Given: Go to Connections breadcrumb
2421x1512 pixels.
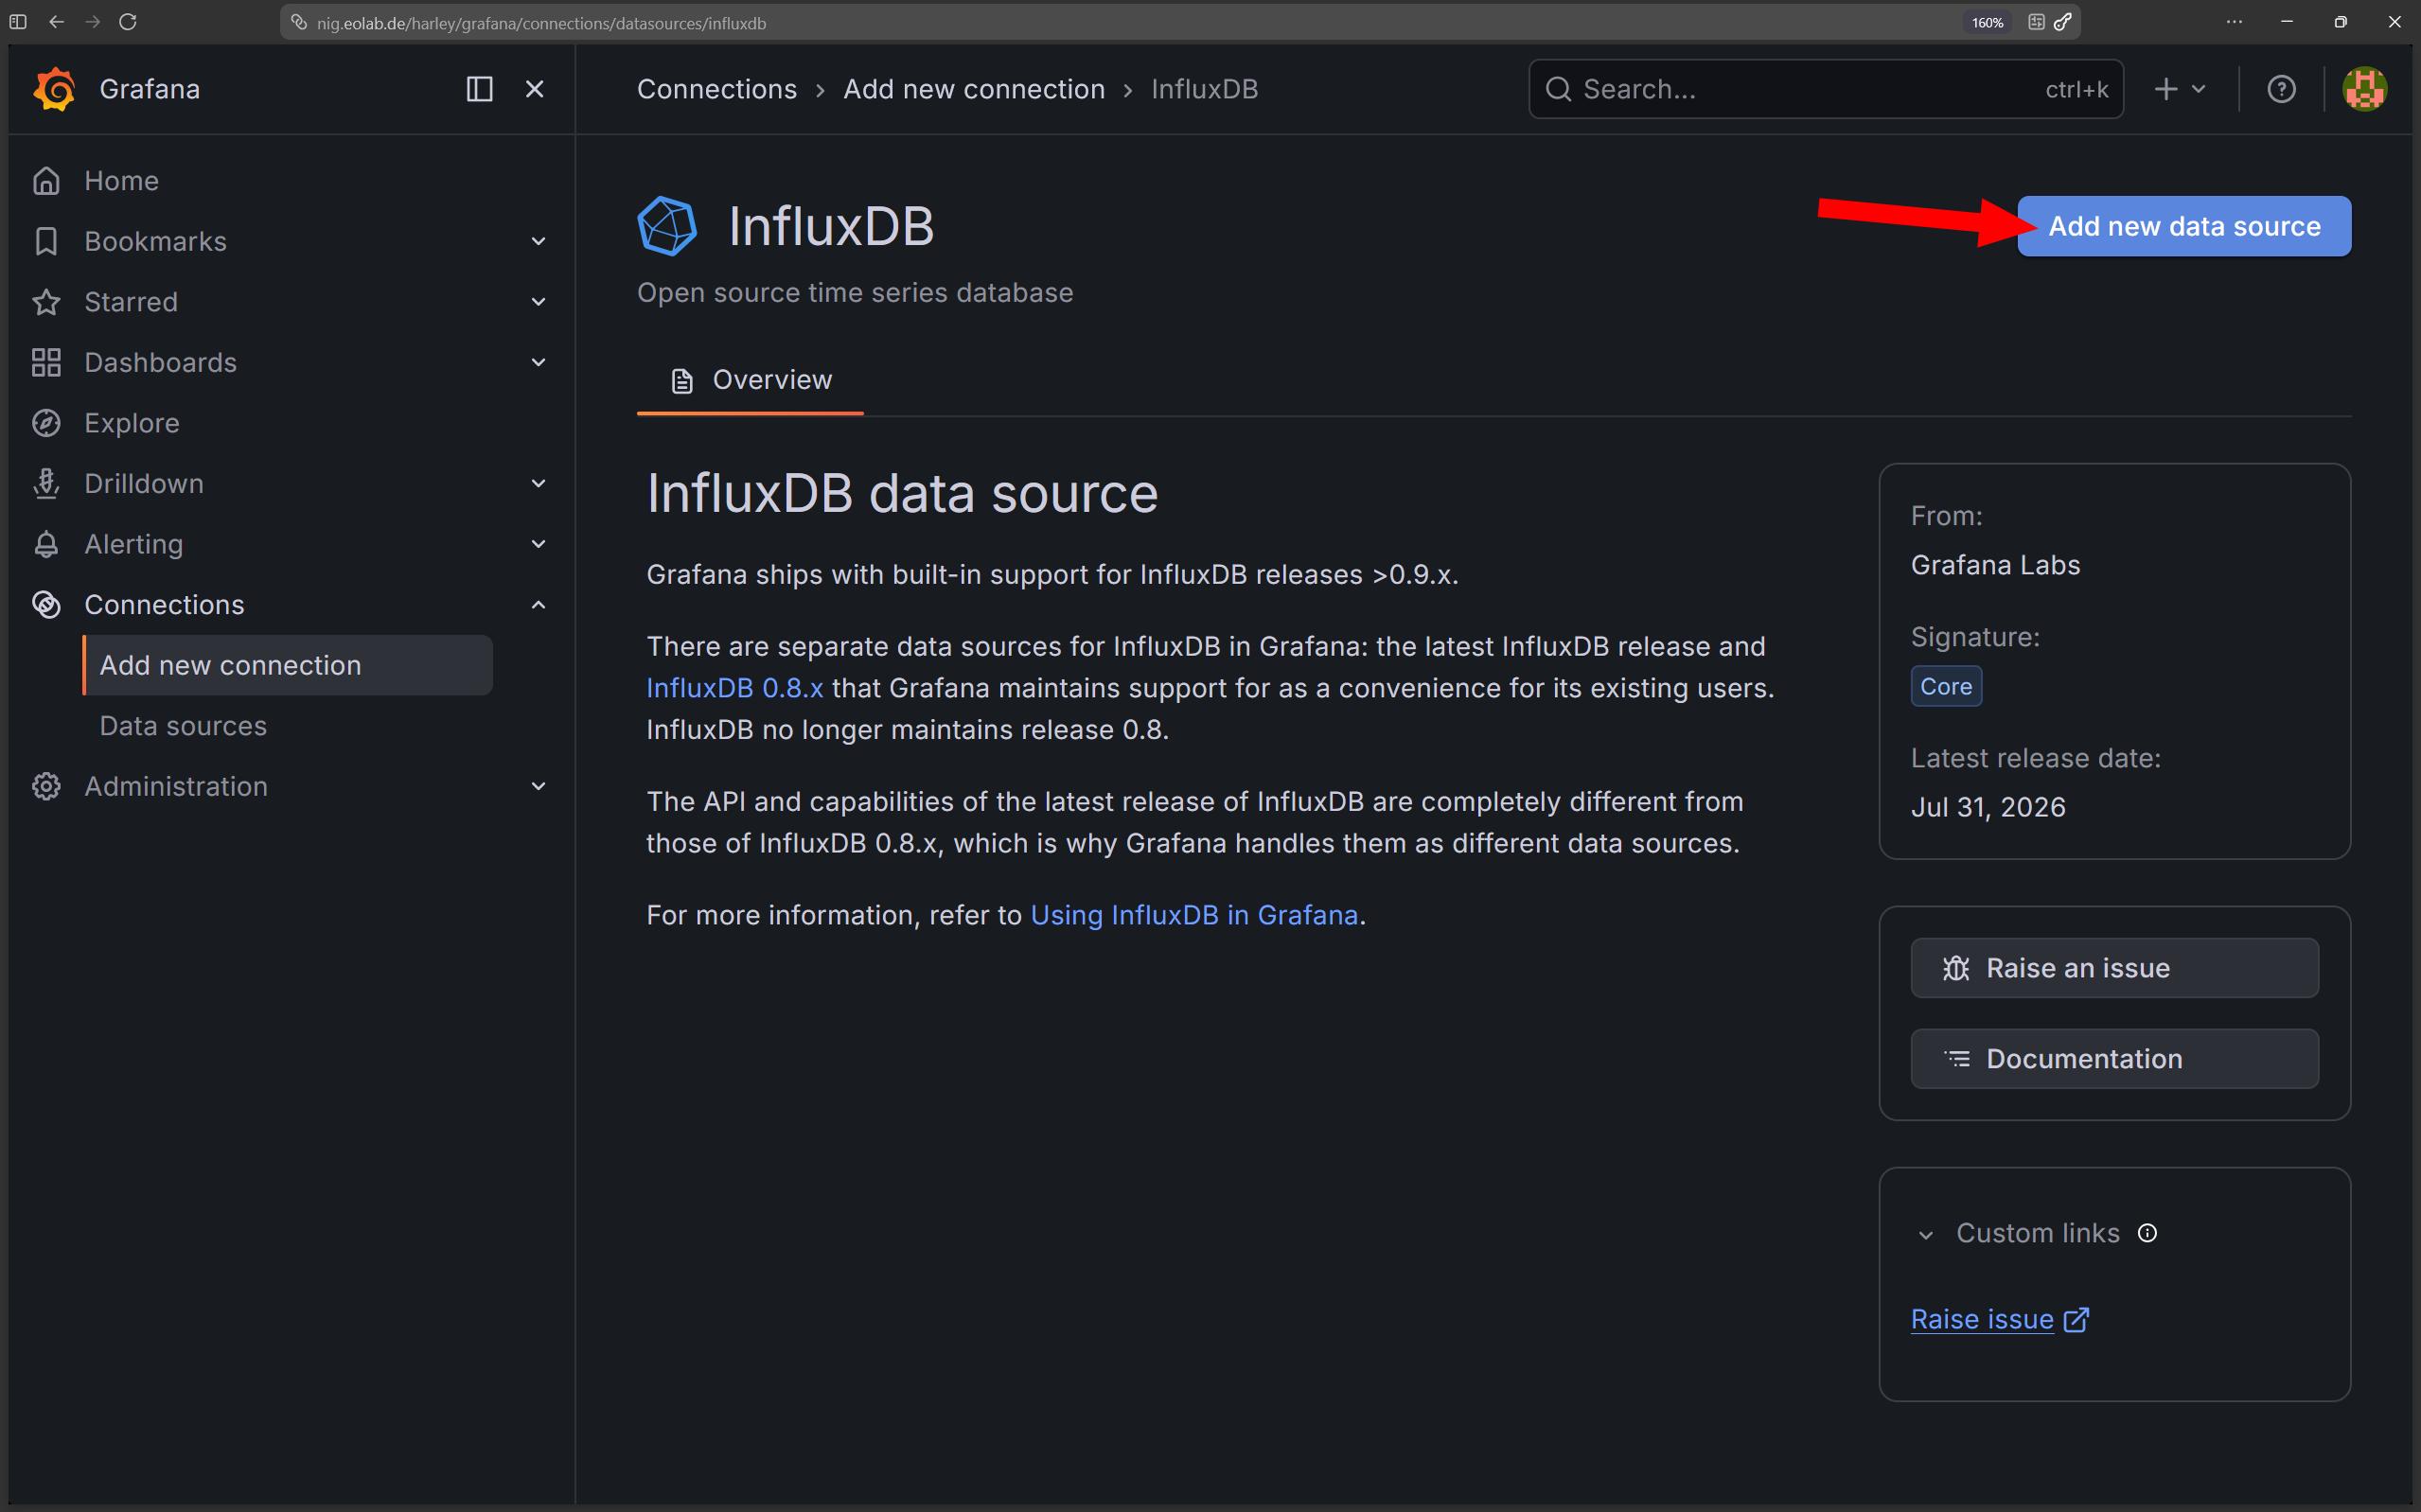Looking at the screenshot, I should (x=717, y=89).
